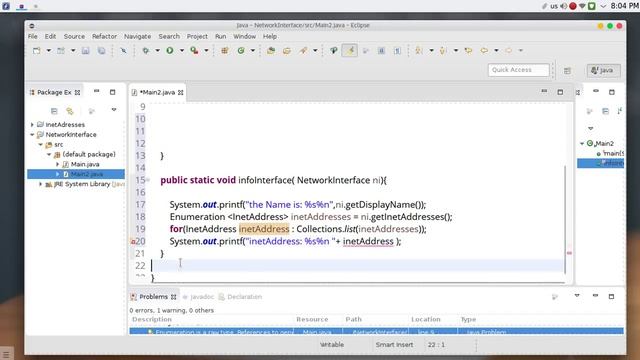
Task: Open the Debug configurations dropdown arrow
Action: point(158,51)
